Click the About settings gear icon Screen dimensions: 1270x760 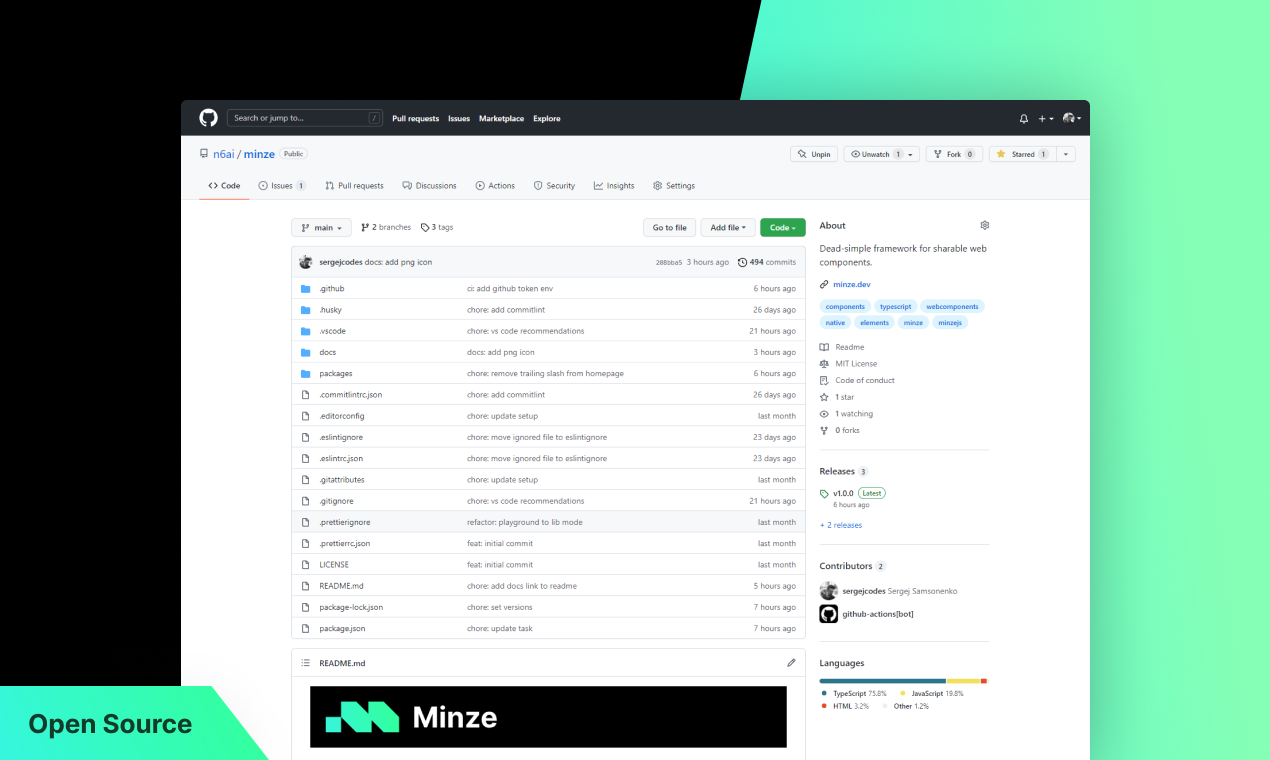coord(985,226)
